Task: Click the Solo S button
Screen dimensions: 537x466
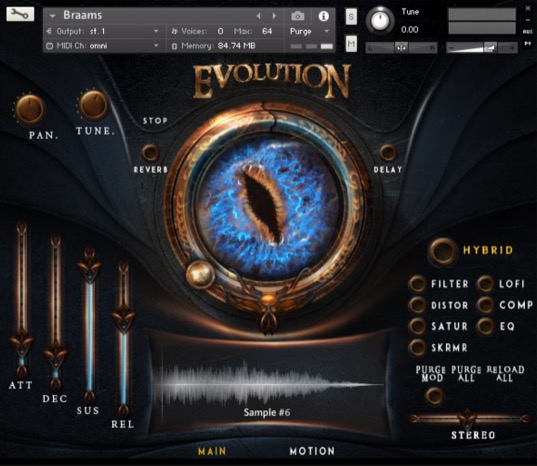Action: [x=351, y=16]
